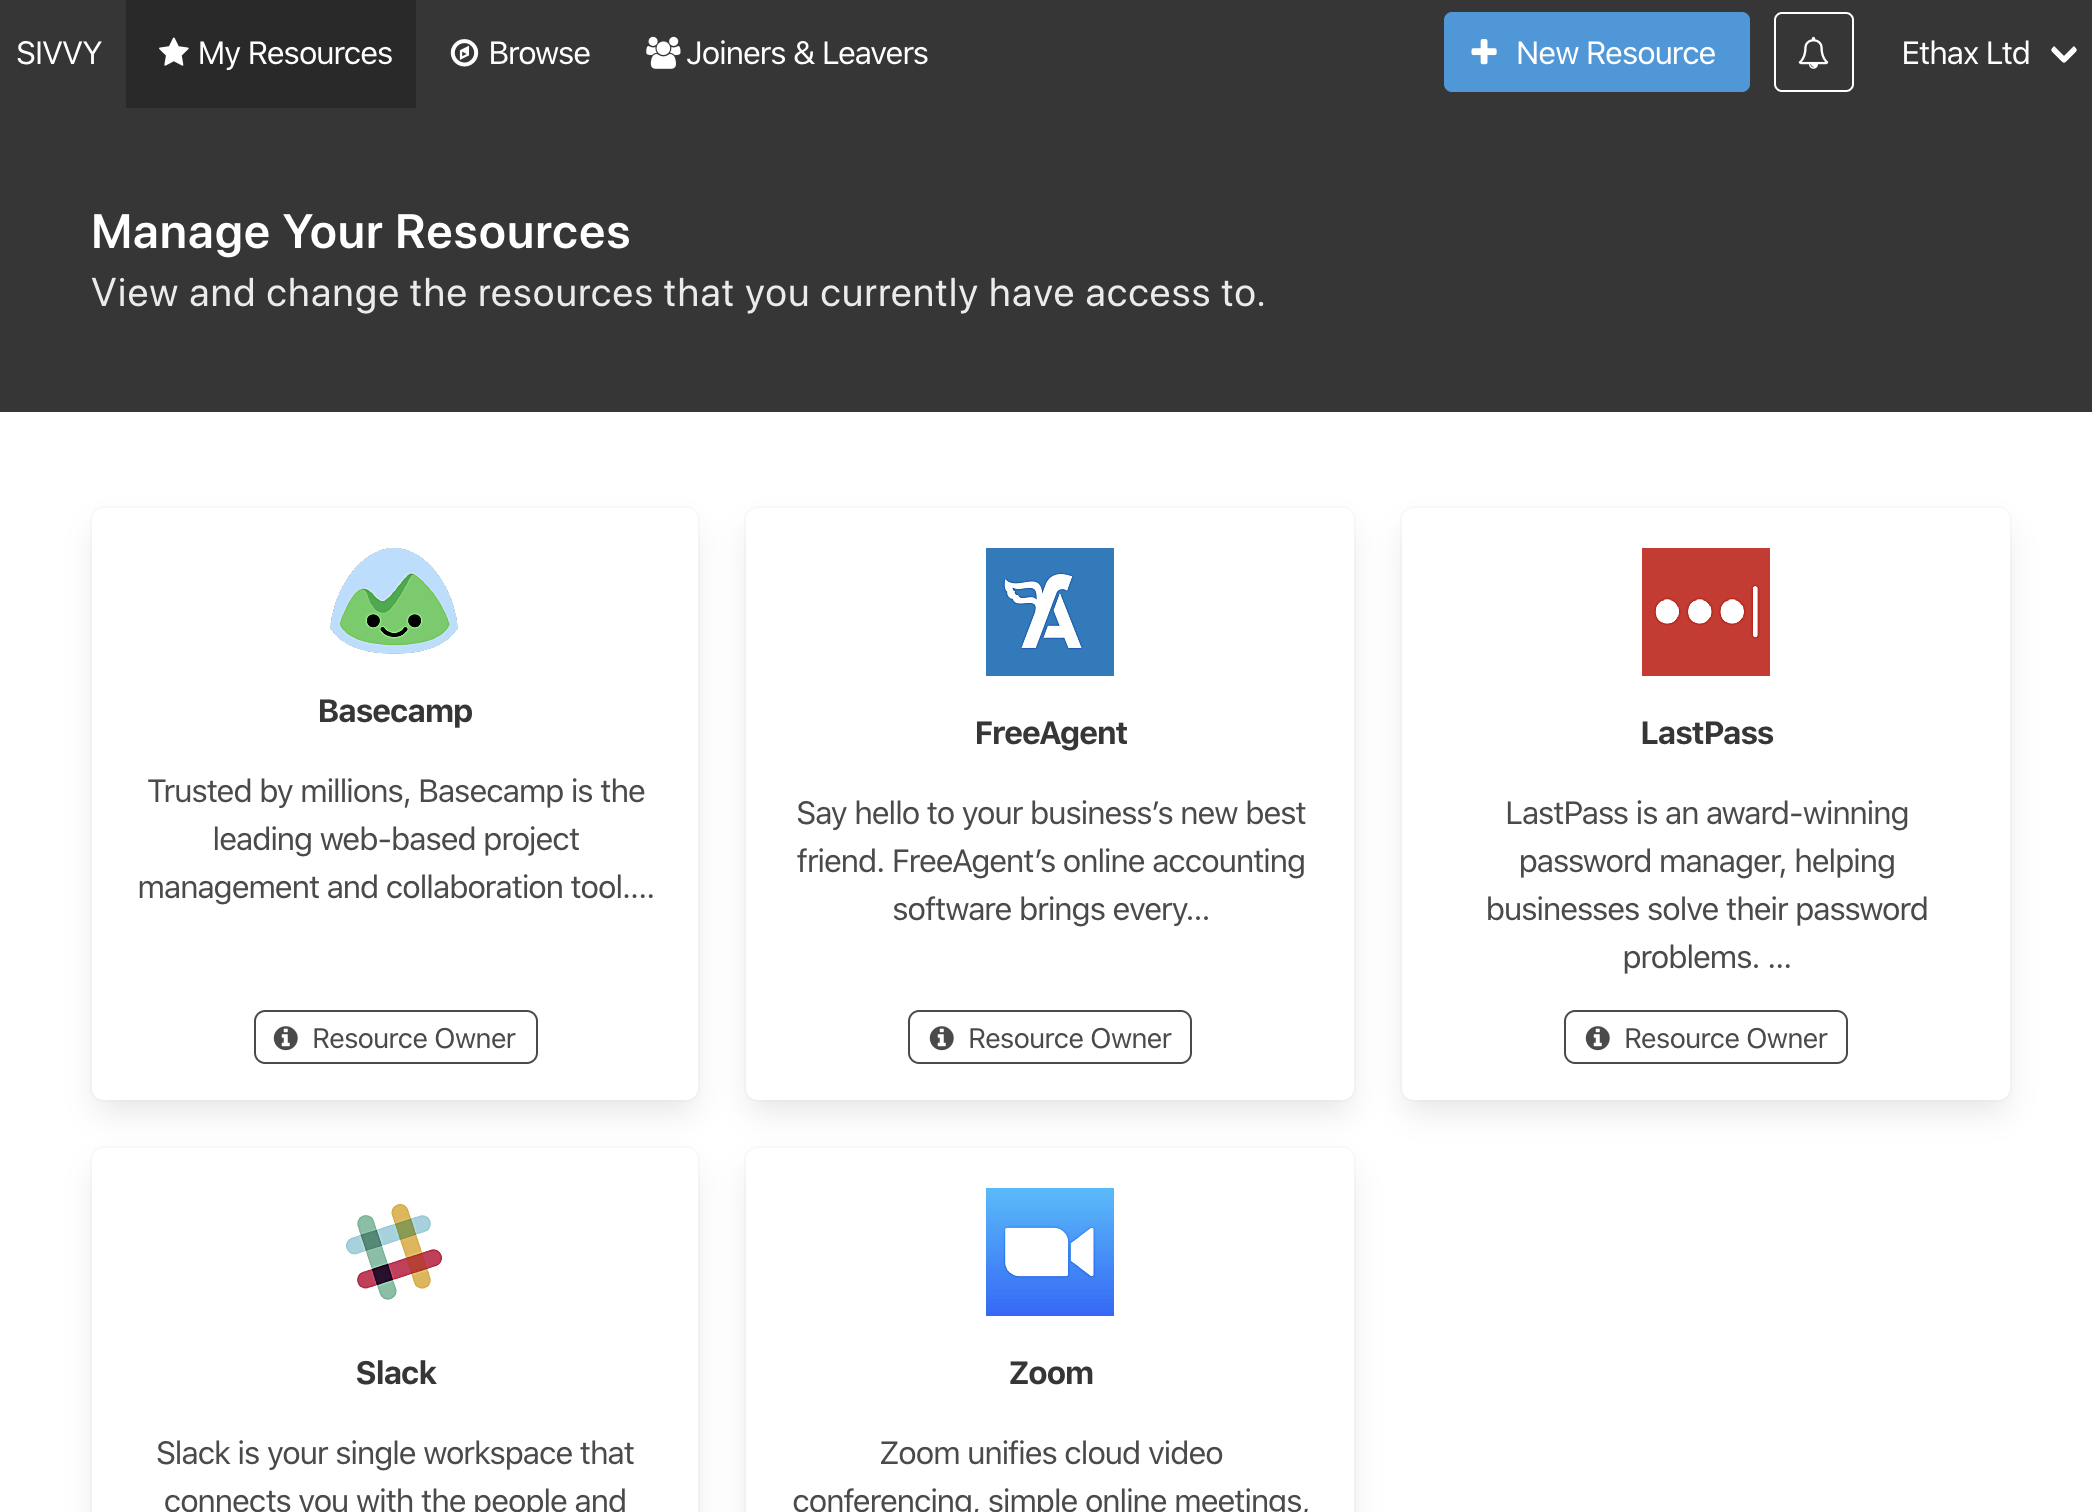Click the FreeAgent logo
The width and height of the screenshot is (2092, 1512).
[1050, 612]
